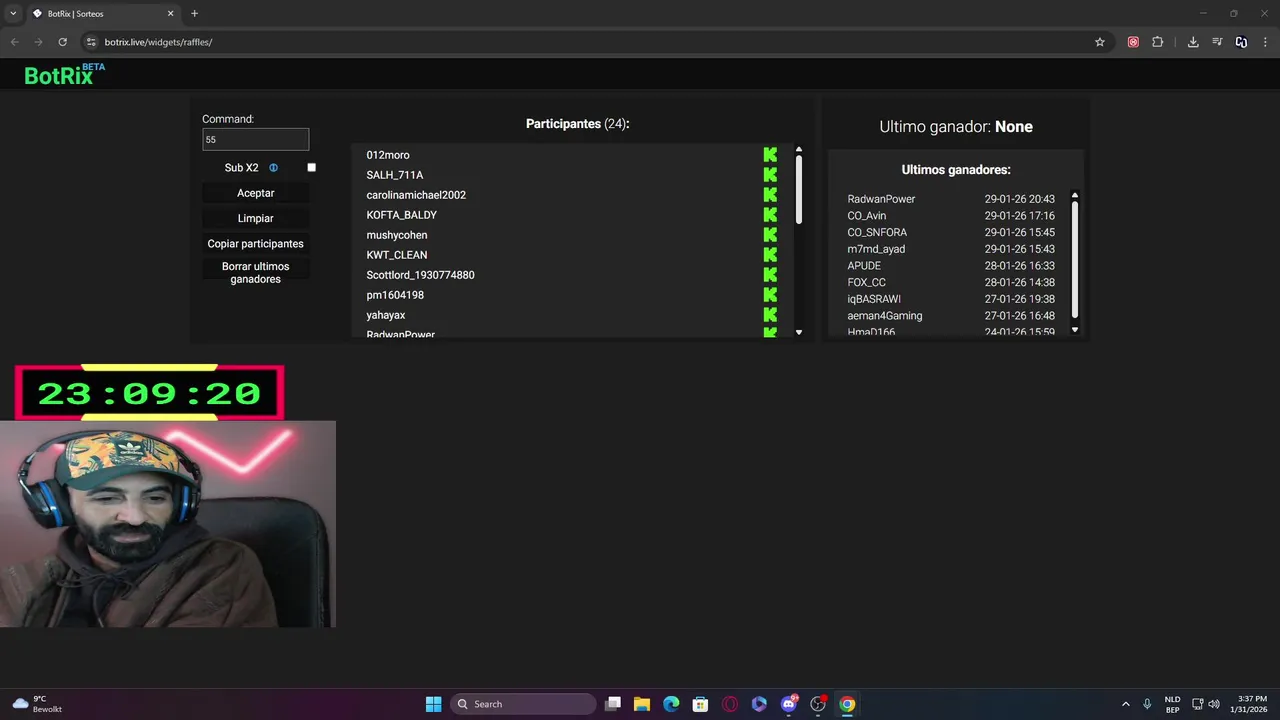Click Borrar ultimos ganadores button
The height and width of the screenshot is (720, 1280).
click(x=256, y=273)
